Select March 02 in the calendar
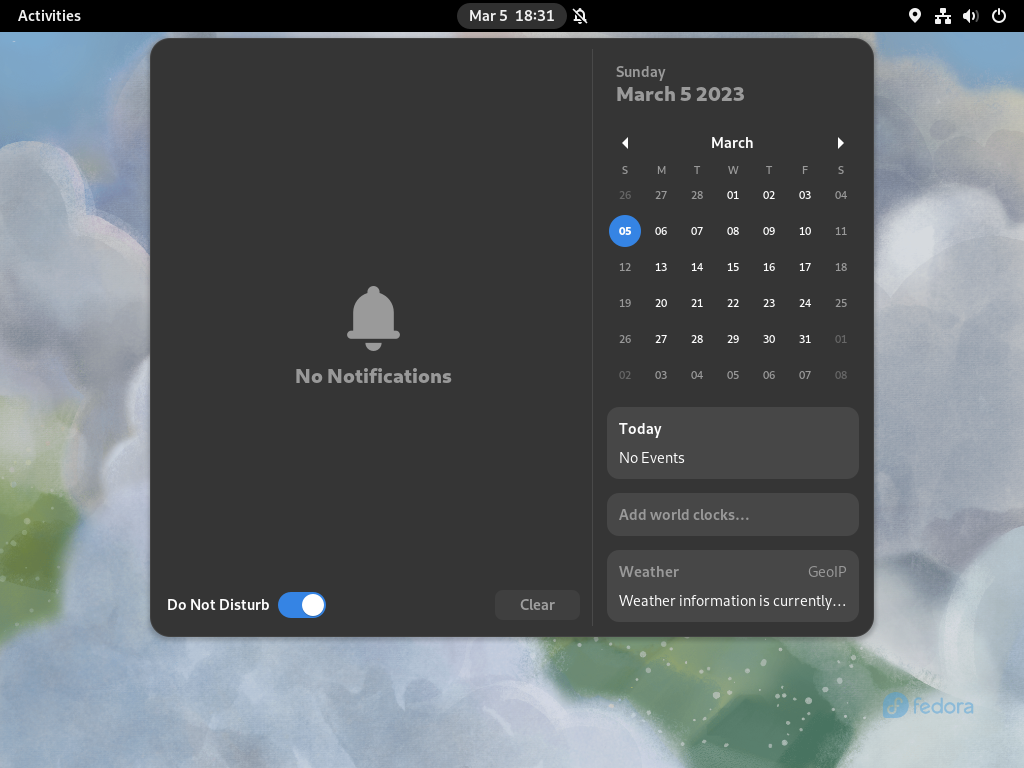The height and width of the screenshot is (768, 1024). (x=769, y=195)
